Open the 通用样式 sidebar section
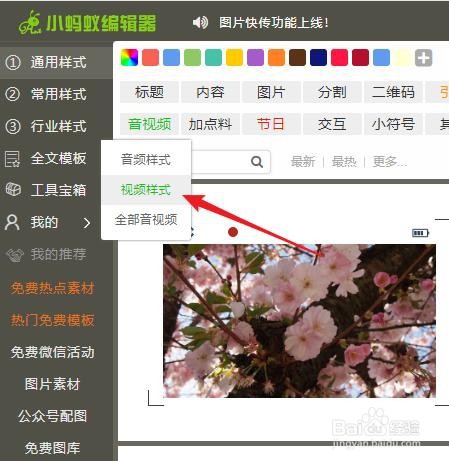 click(56, 62)
